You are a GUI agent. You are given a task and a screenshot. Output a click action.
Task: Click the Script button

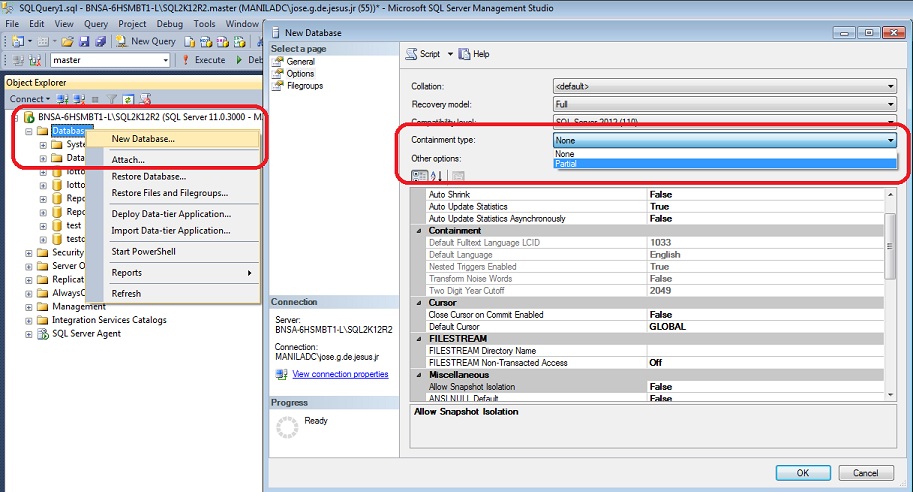423,54
